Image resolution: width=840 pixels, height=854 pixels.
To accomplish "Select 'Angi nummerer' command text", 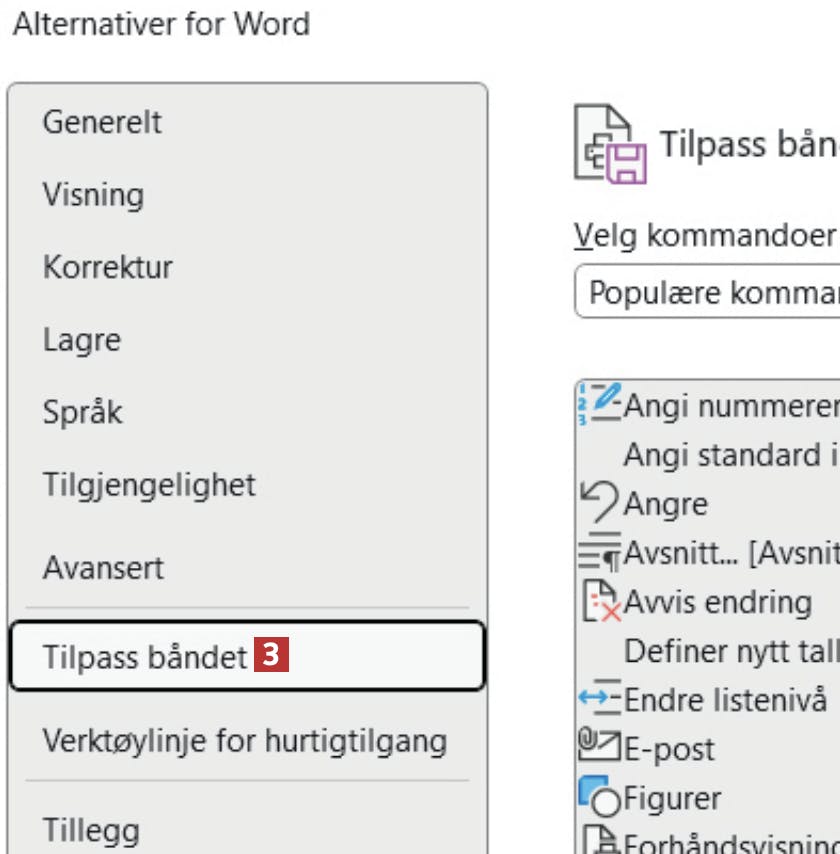I will (x=732, y=406).
